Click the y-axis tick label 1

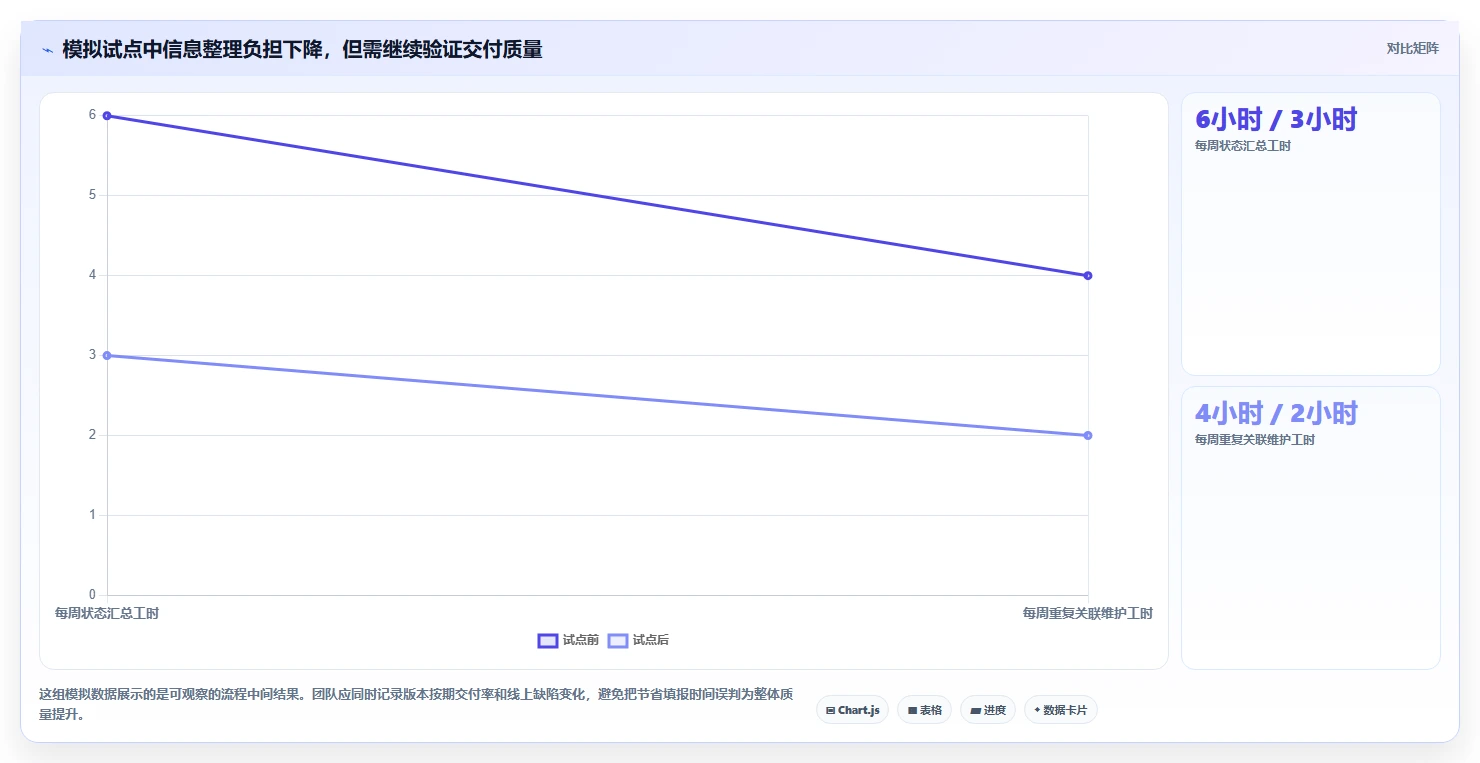coord(92,515)
